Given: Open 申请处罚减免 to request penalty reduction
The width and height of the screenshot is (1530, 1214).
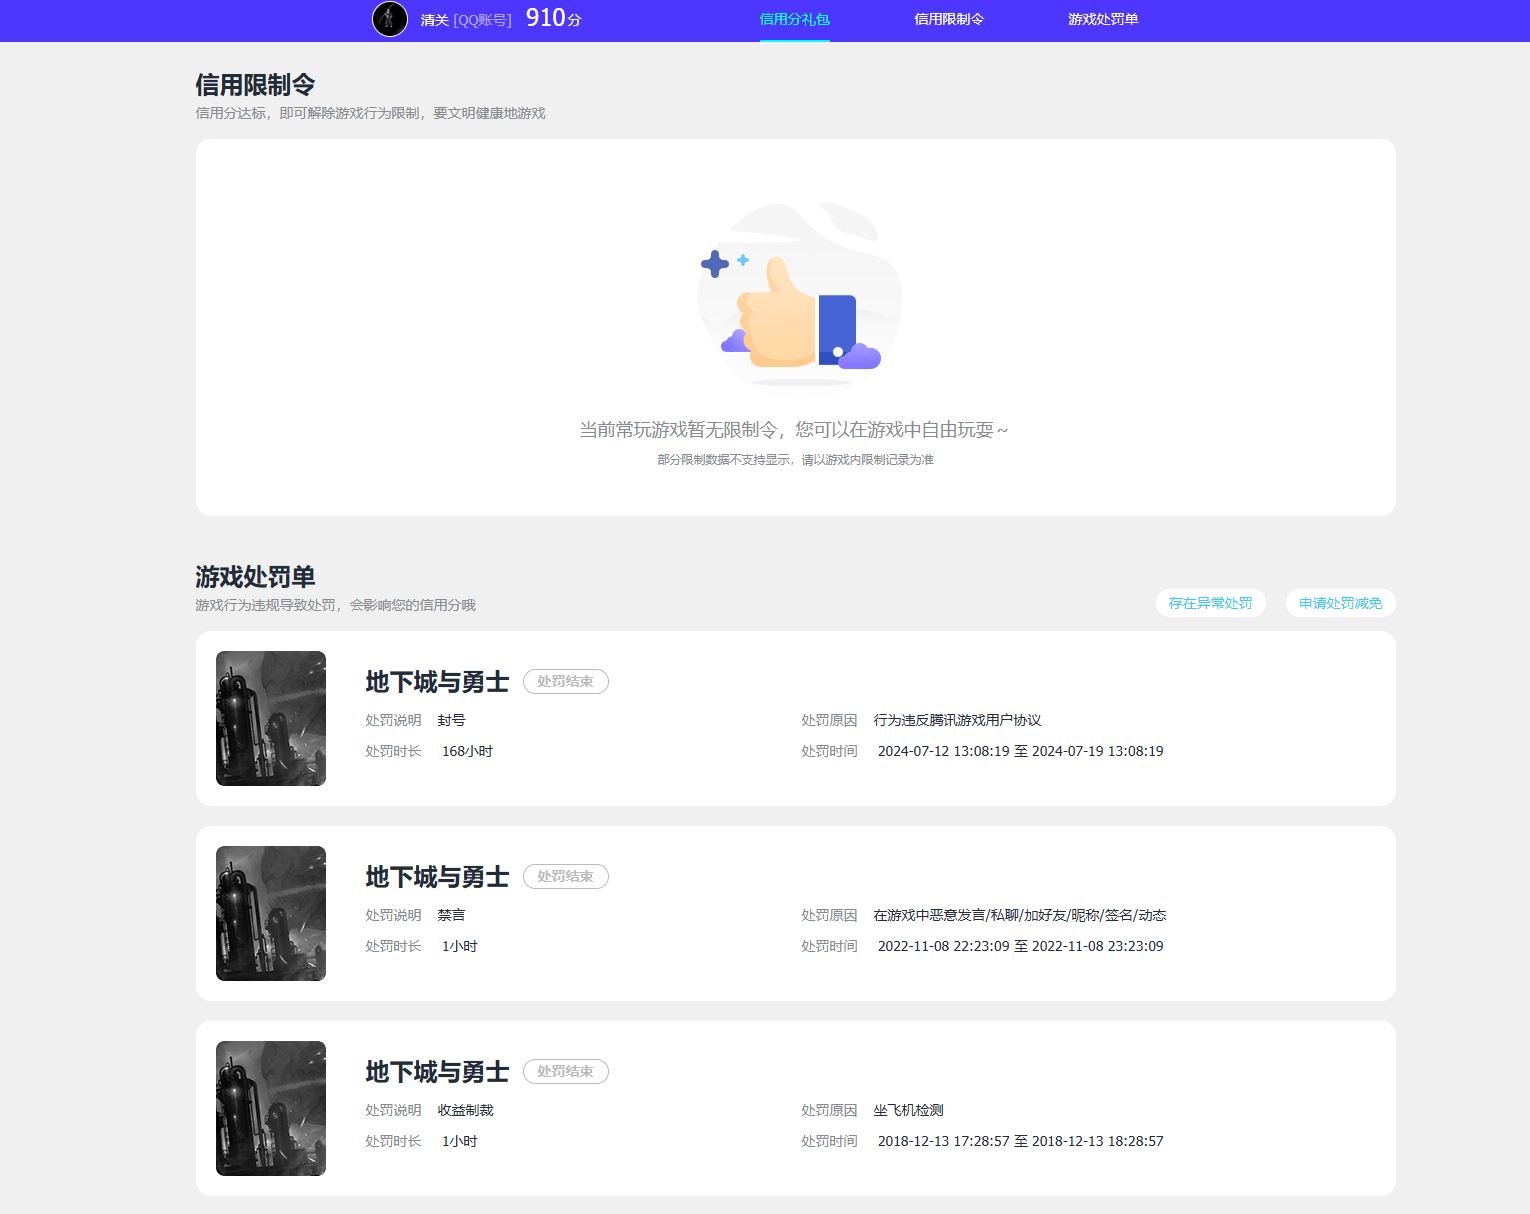Looking at the screenshot, I should click(1340, 603).
